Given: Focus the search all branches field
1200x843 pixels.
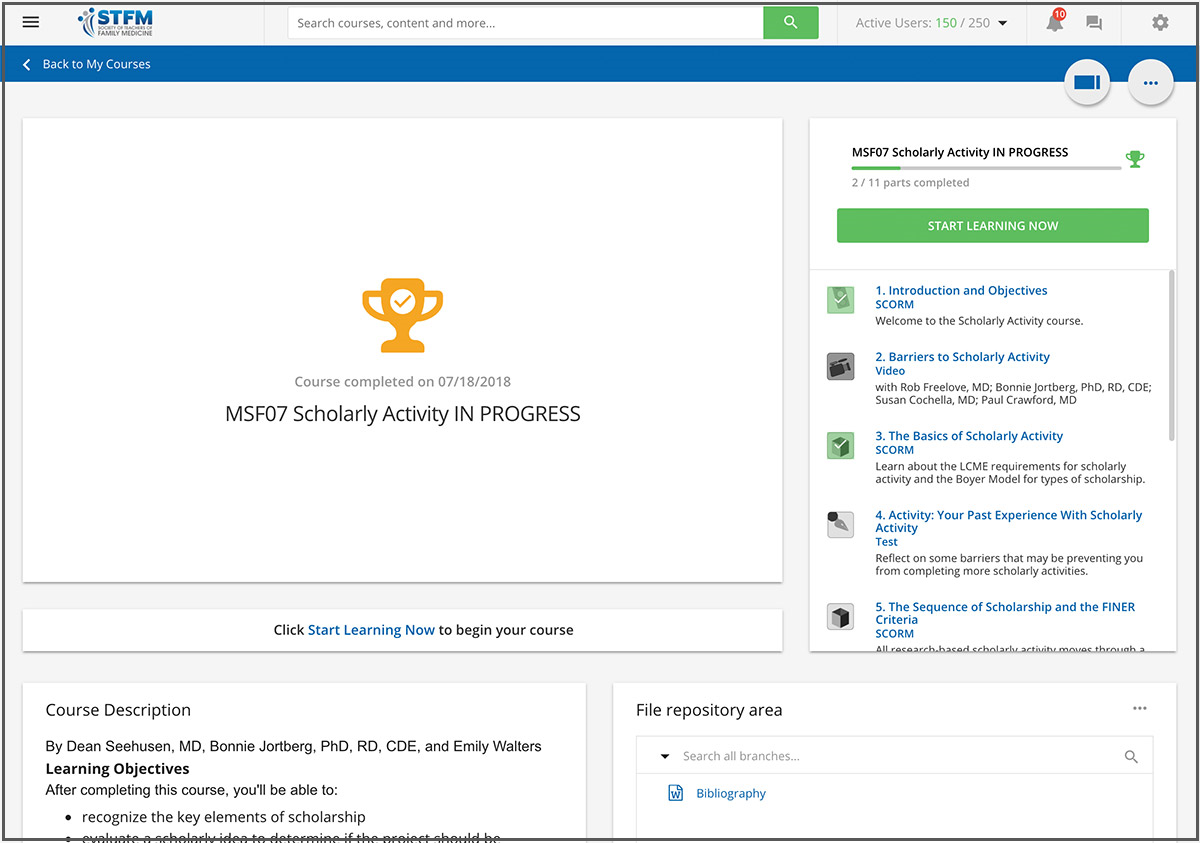Looking at the screenshot, I should click(x=895, y=757).
